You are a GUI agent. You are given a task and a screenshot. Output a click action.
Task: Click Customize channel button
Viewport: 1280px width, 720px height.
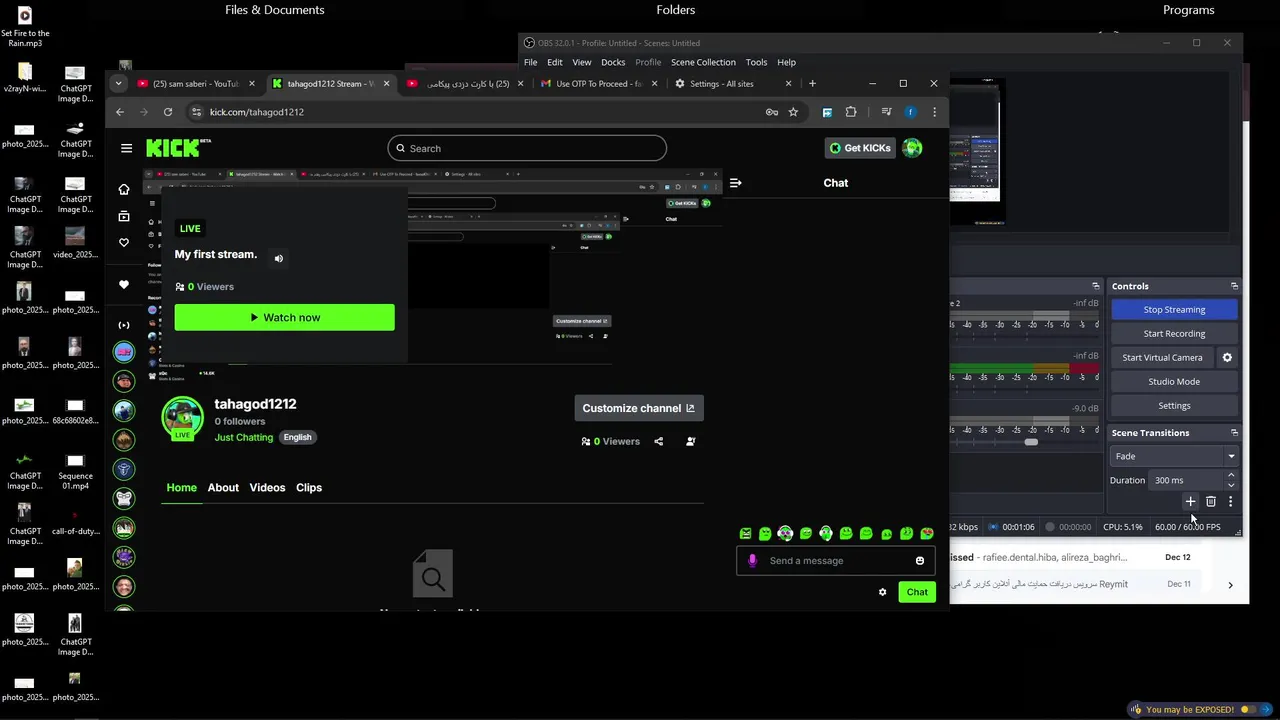tap(639, 408)
